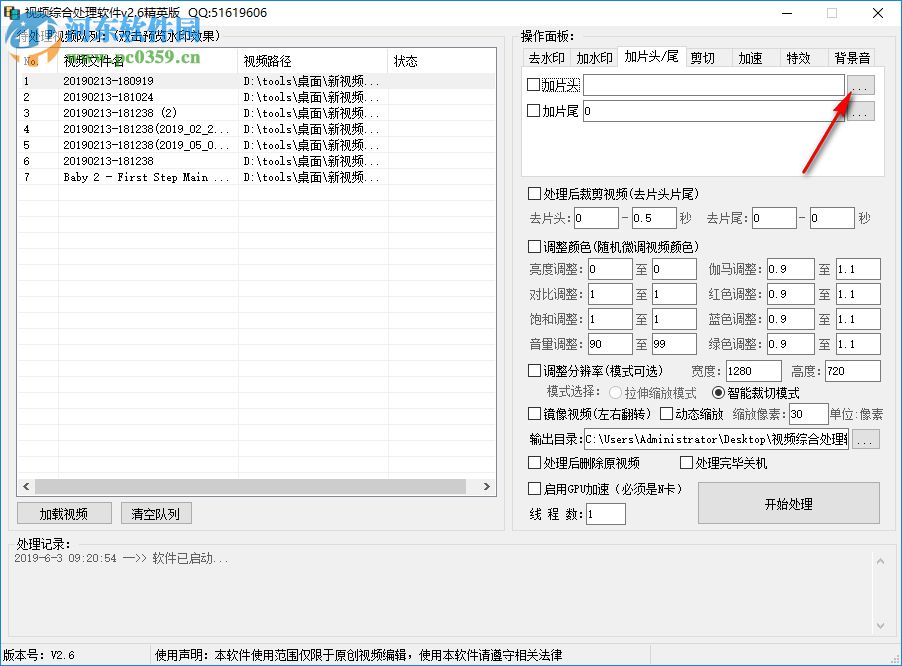Click the horizontal scrollbar below the video list
Screen dimensions: 902x666
point(255,487)
